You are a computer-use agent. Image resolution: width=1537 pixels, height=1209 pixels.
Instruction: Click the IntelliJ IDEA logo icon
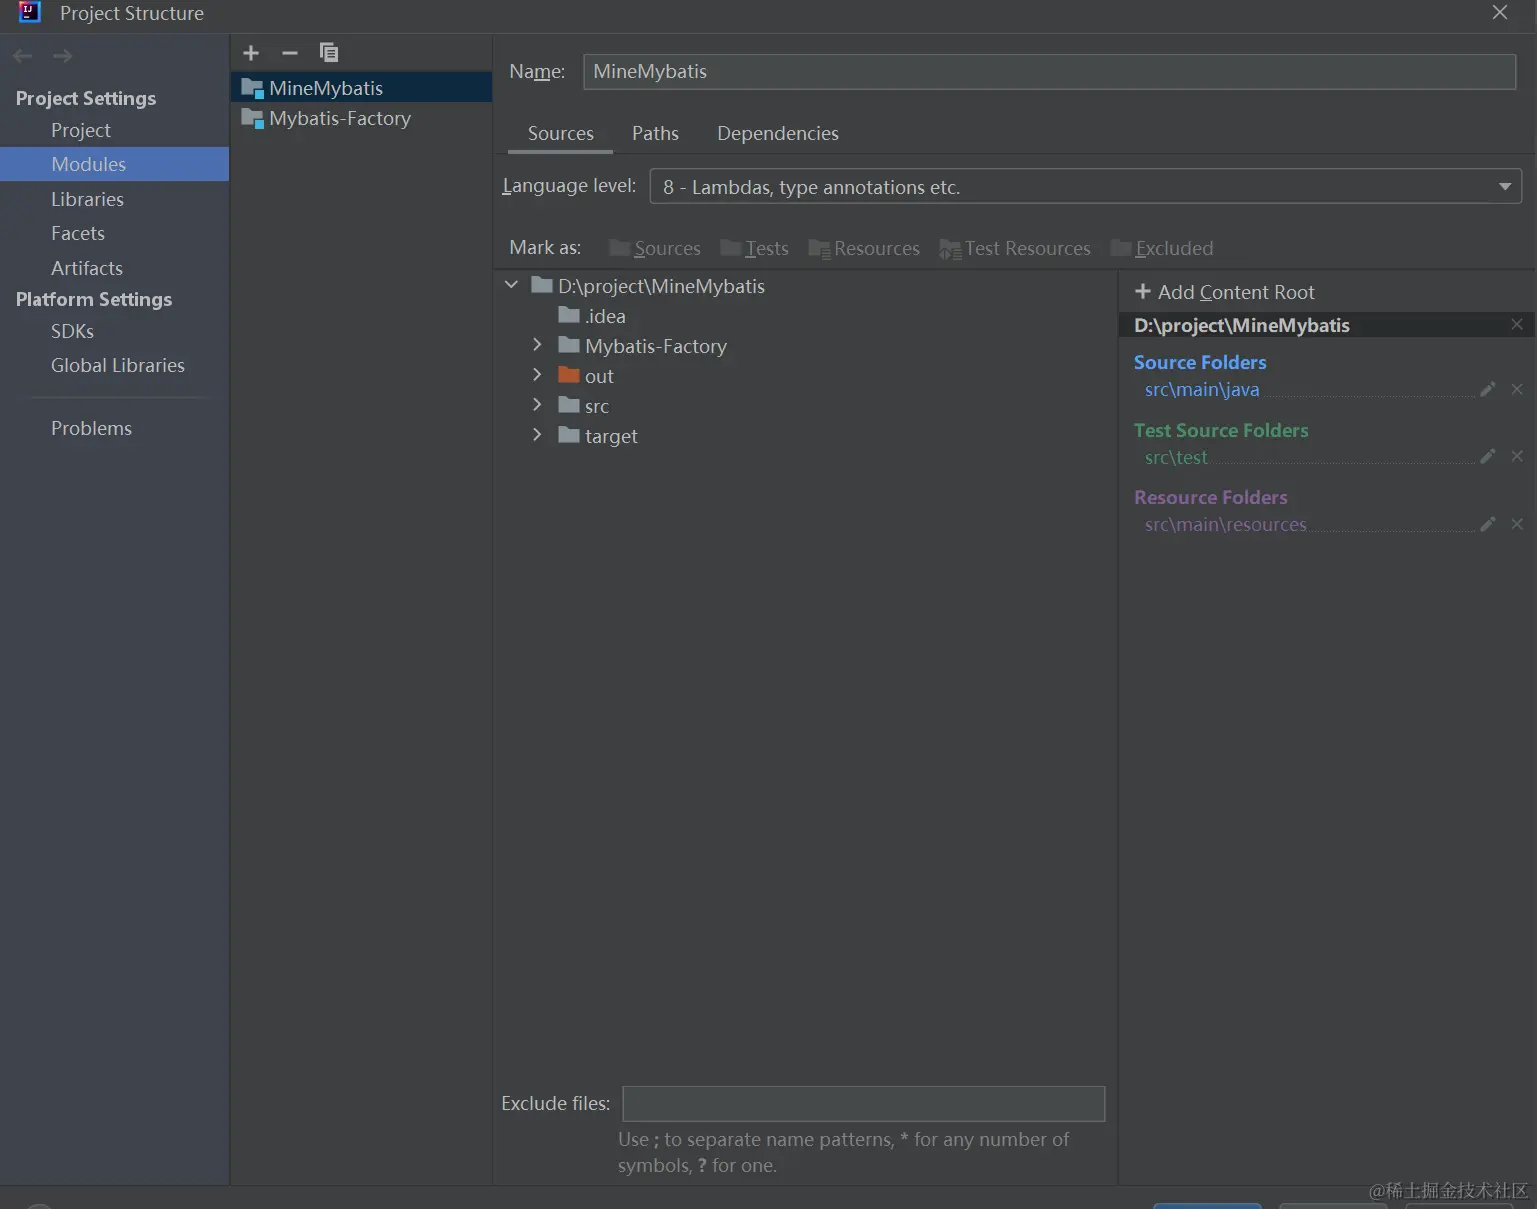pos(30,13)
